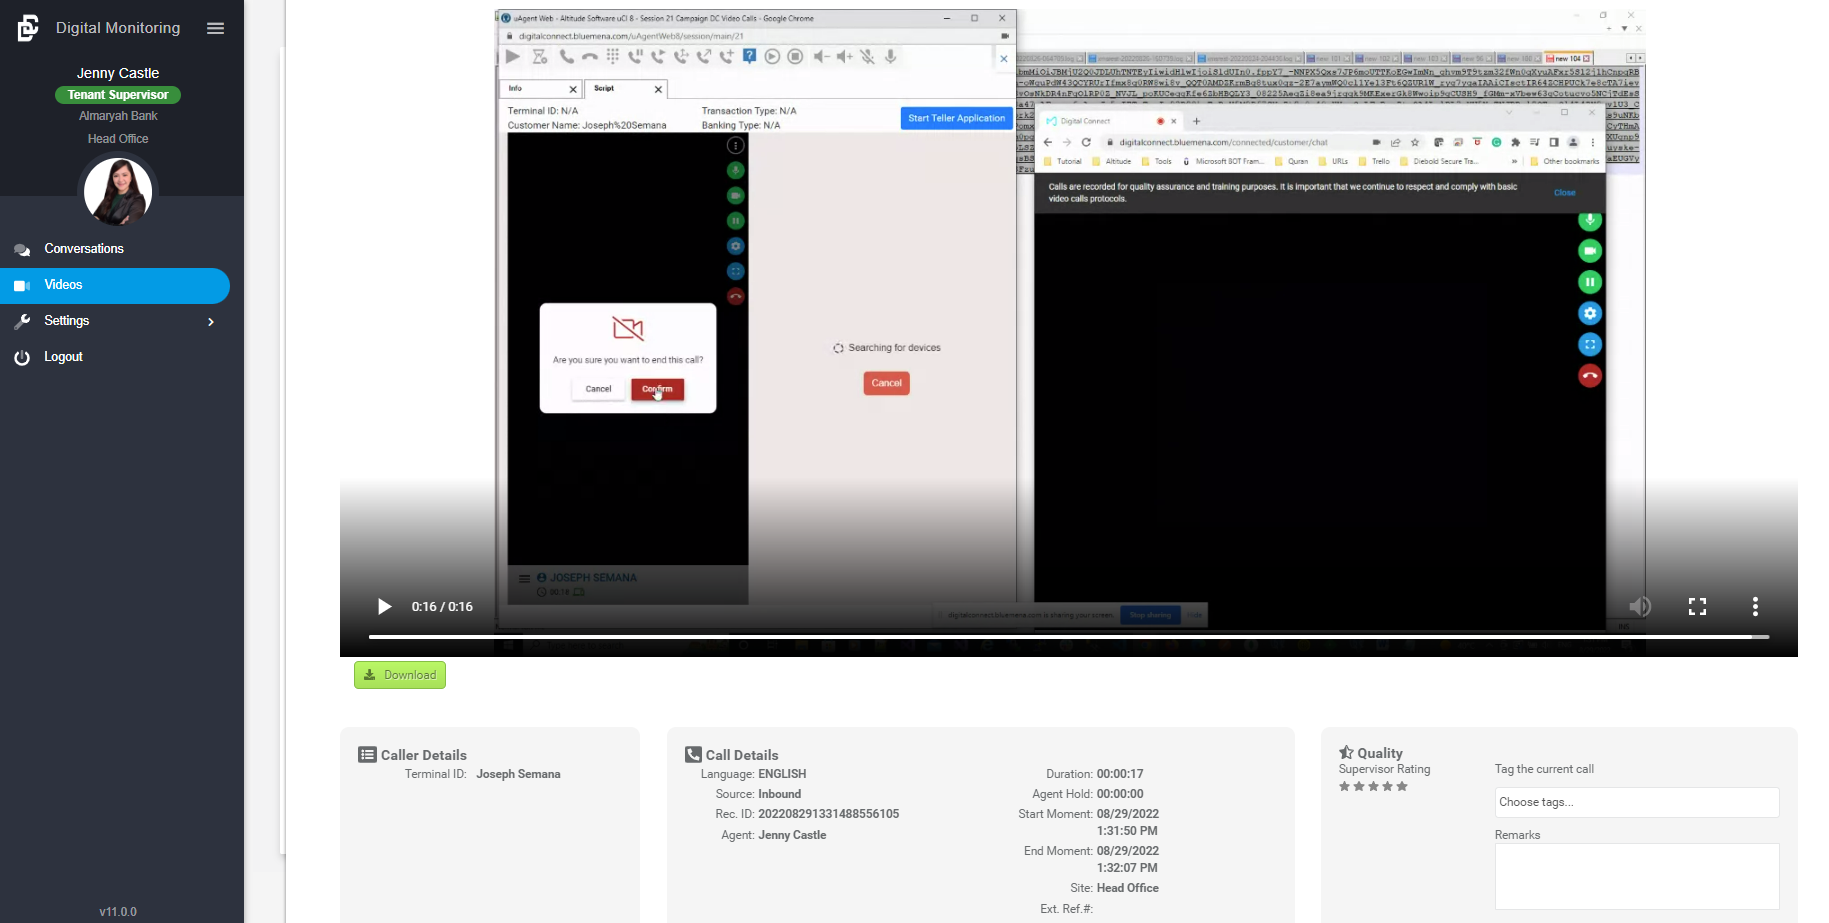Image resolution: width=1829 pixels, height=923 pixels.
Task: Focus the Remarks text area
Action: coord(1636,876)
